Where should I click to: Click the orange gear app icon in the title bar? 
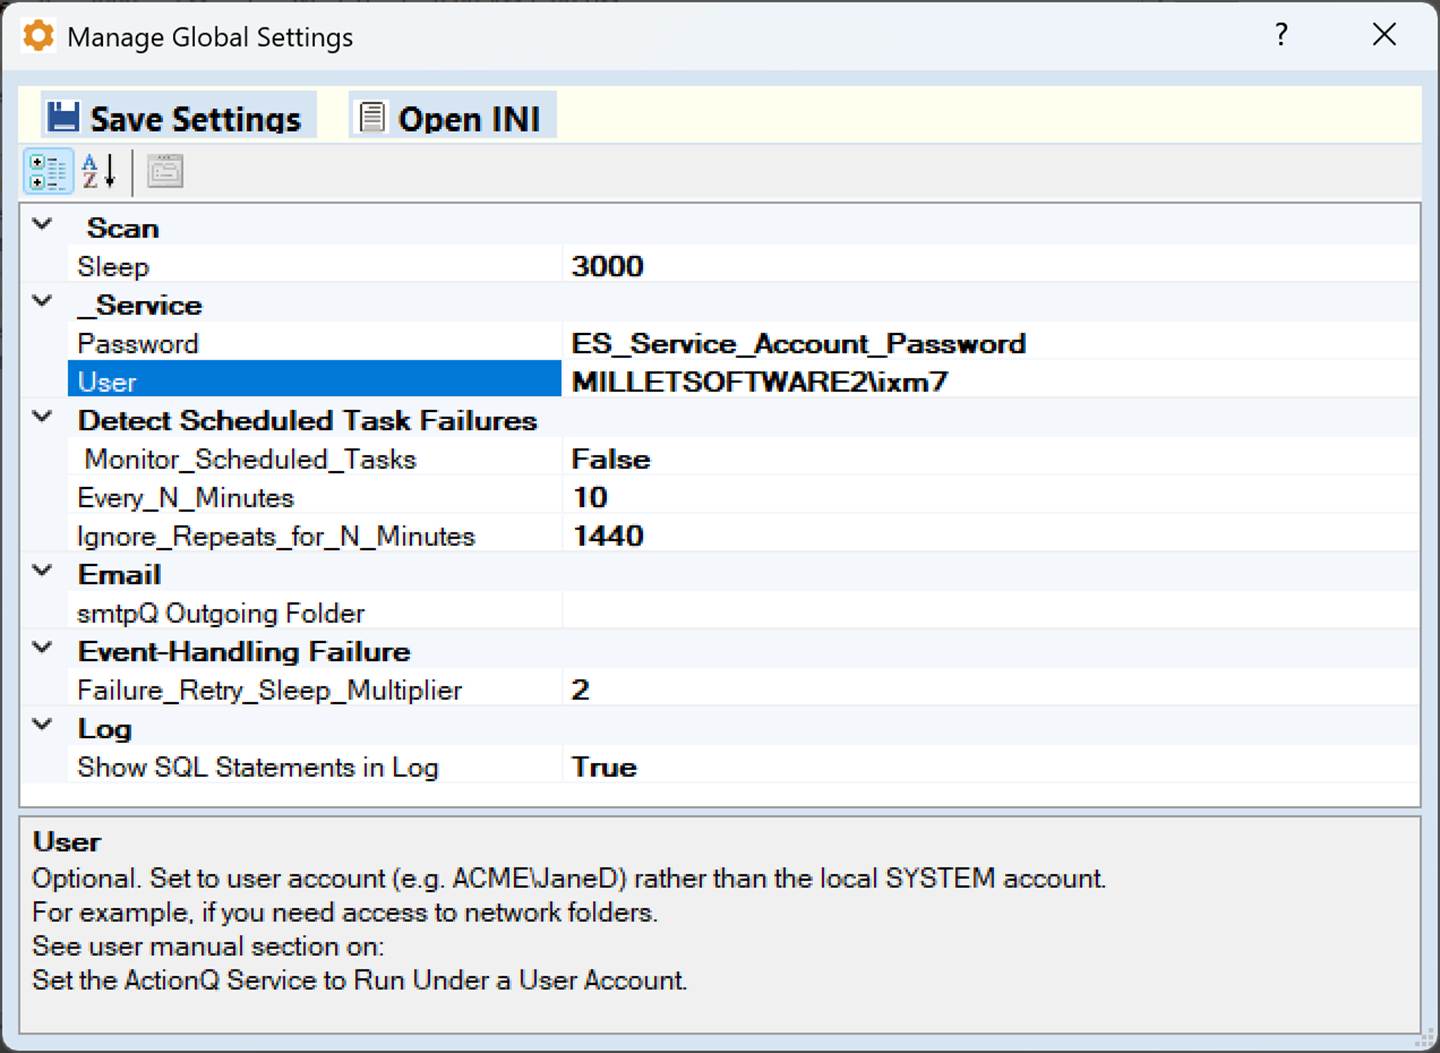click(x=38, y=36)
